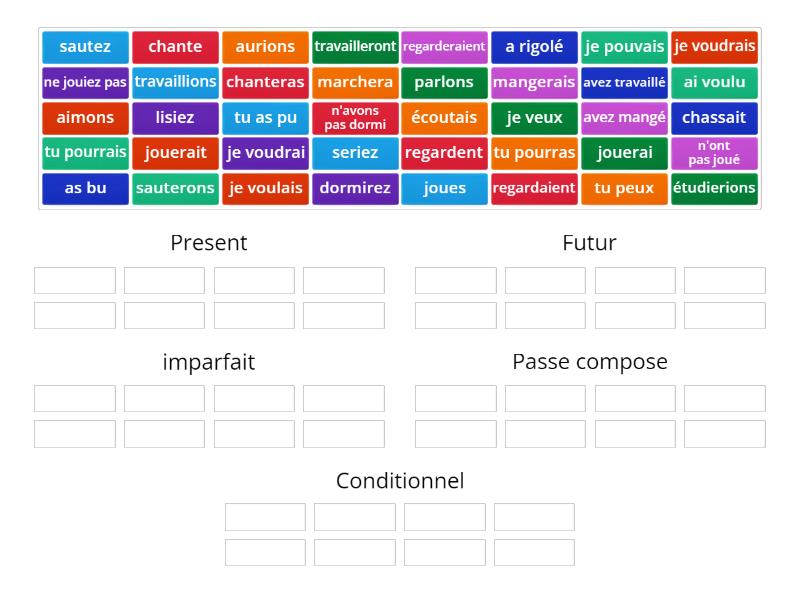
Task: Click first empty slot under Passe compose
Action: pyautogui.click(x=456, y=398)
